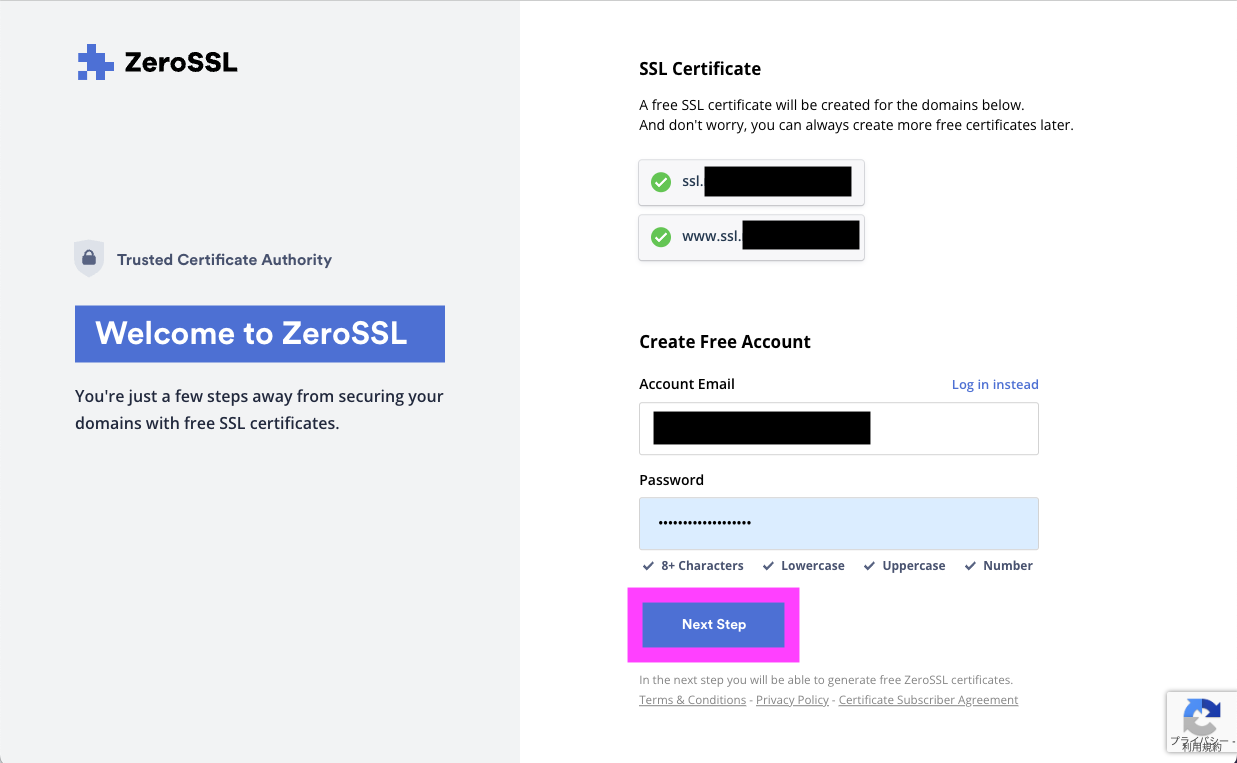Viewport: 1237px width, 763px height.
Task: Click the green checkmark beside the ssl domain
Action: click(x=661, y=182)
